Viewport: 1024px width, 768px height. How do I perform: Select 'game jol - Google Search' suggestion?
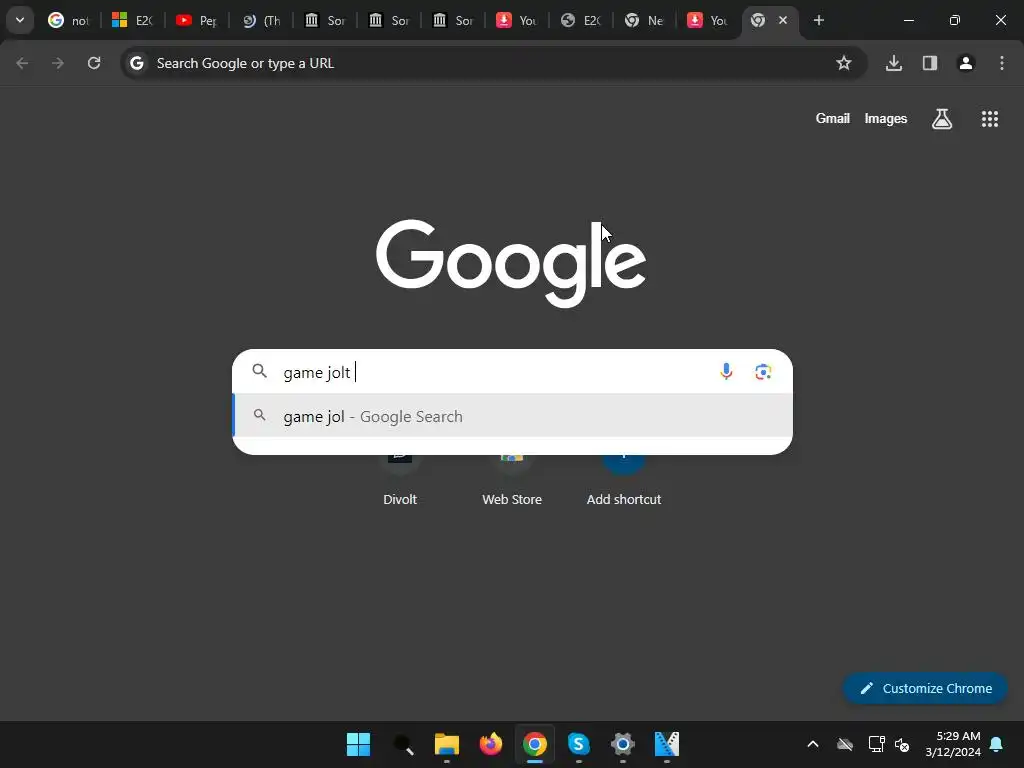point(513,416)
